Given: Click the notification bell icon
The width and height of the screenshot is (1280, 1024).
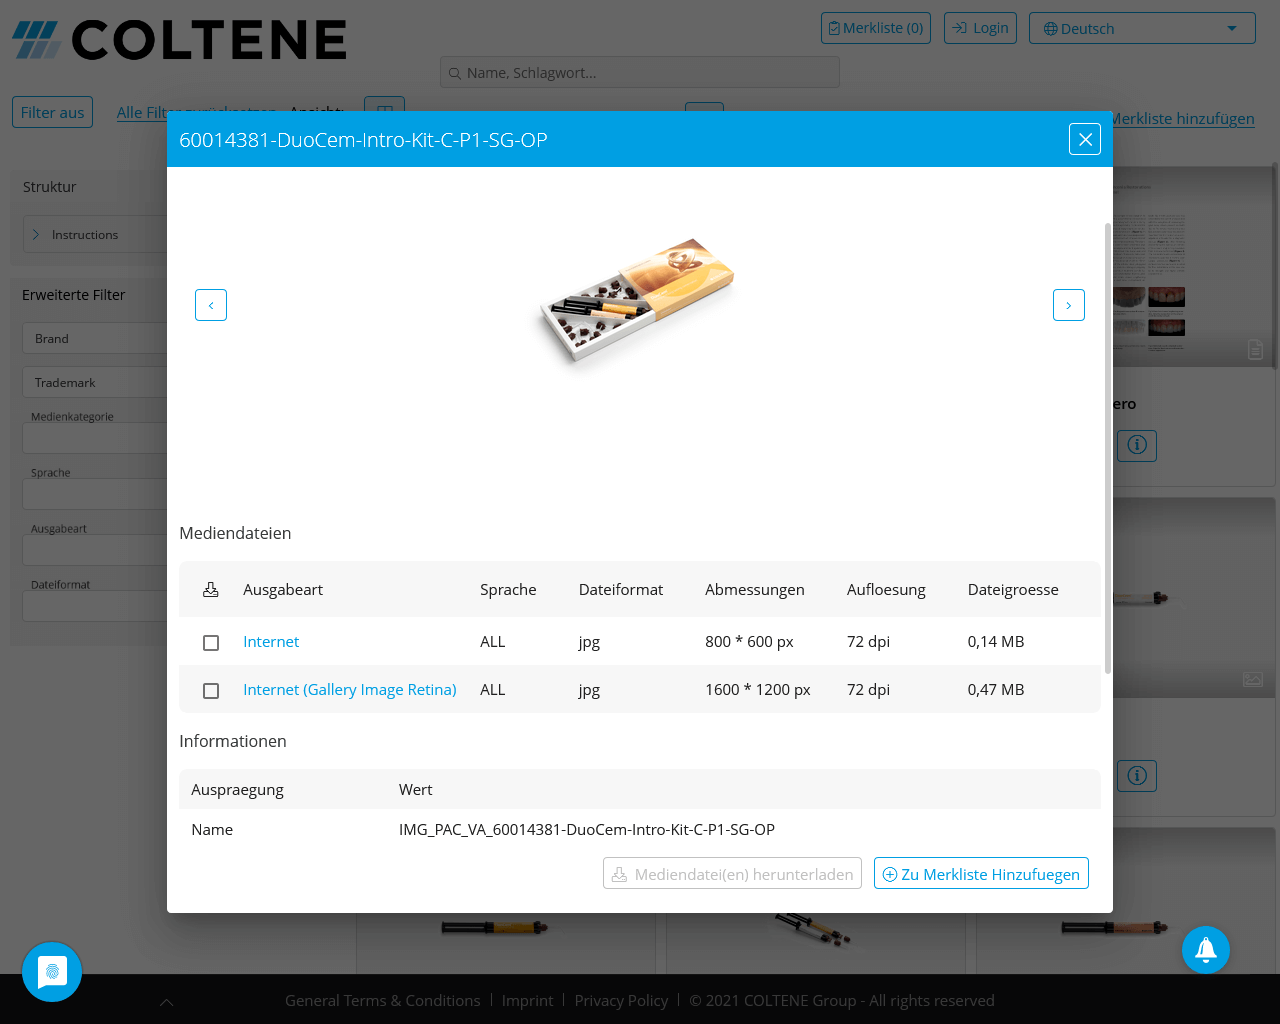Looking at the screenshot, I should point(1206,950).
